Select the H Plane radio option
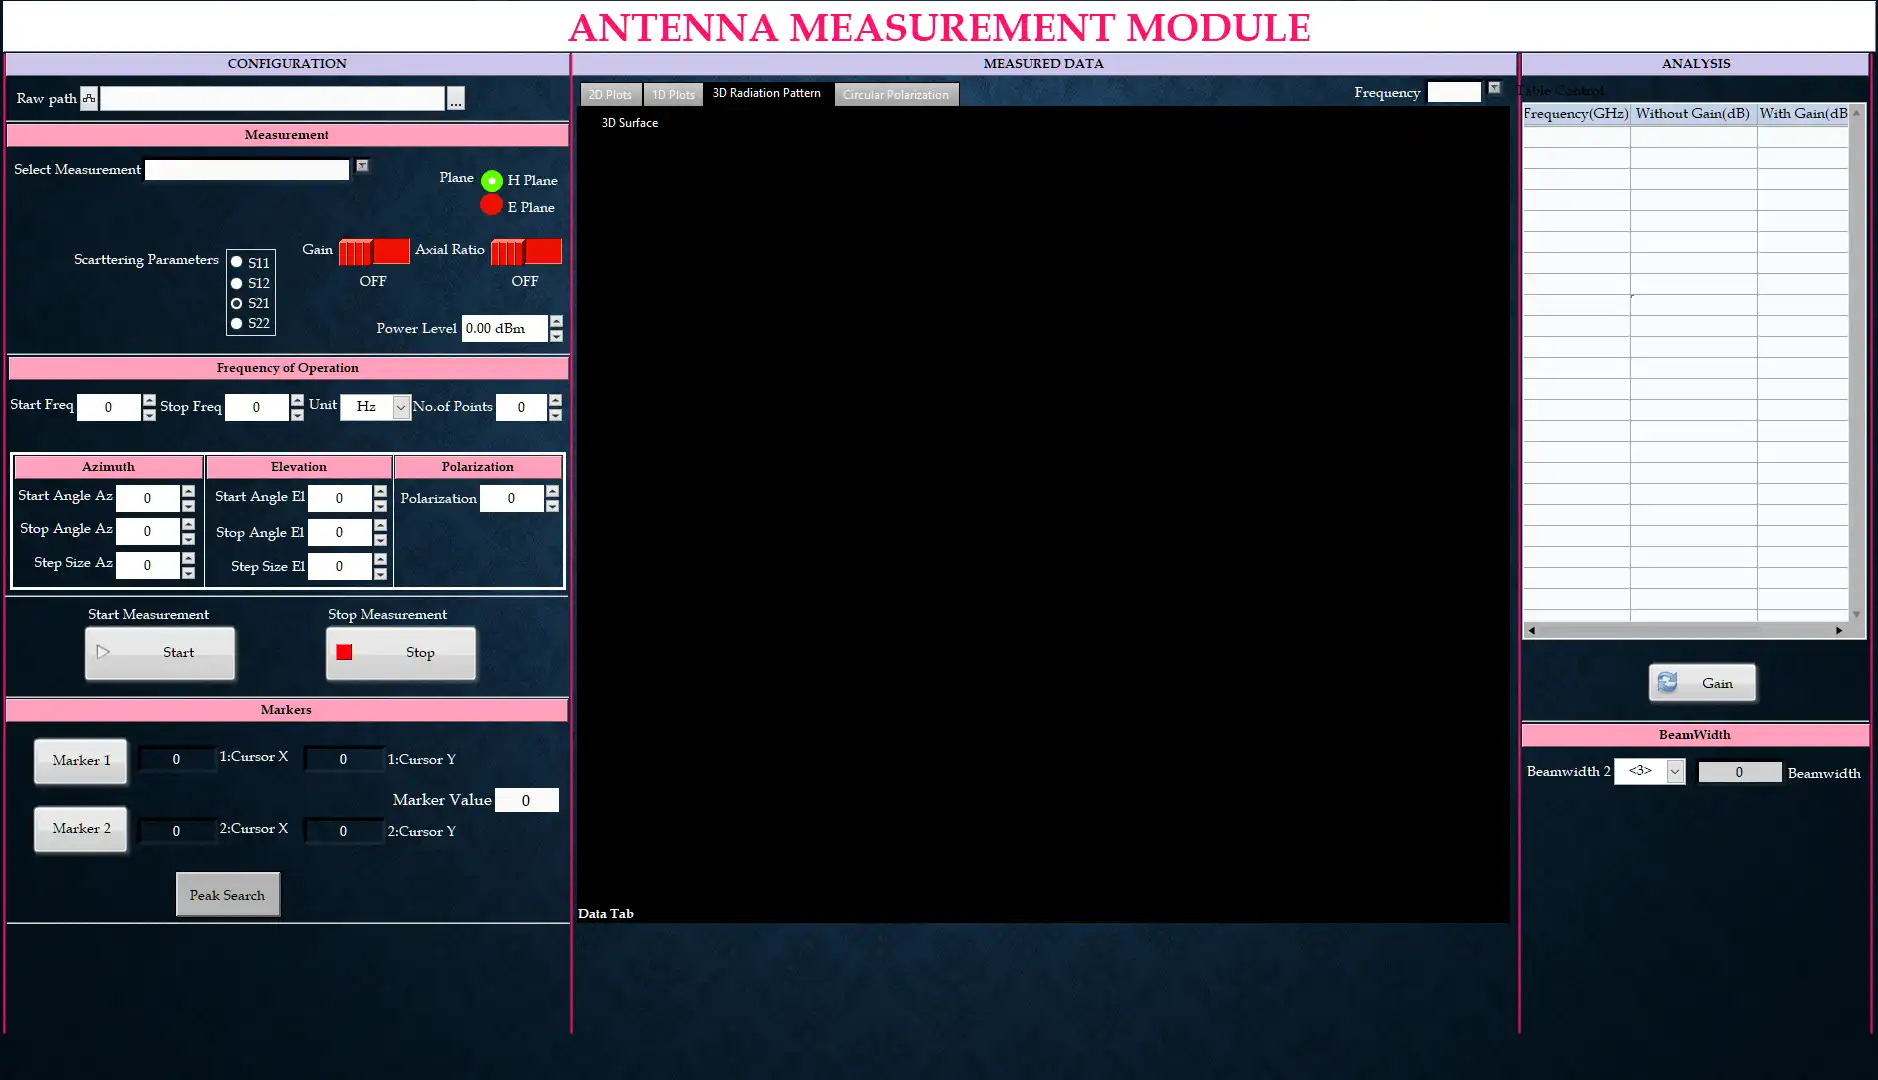 (491, 181)
